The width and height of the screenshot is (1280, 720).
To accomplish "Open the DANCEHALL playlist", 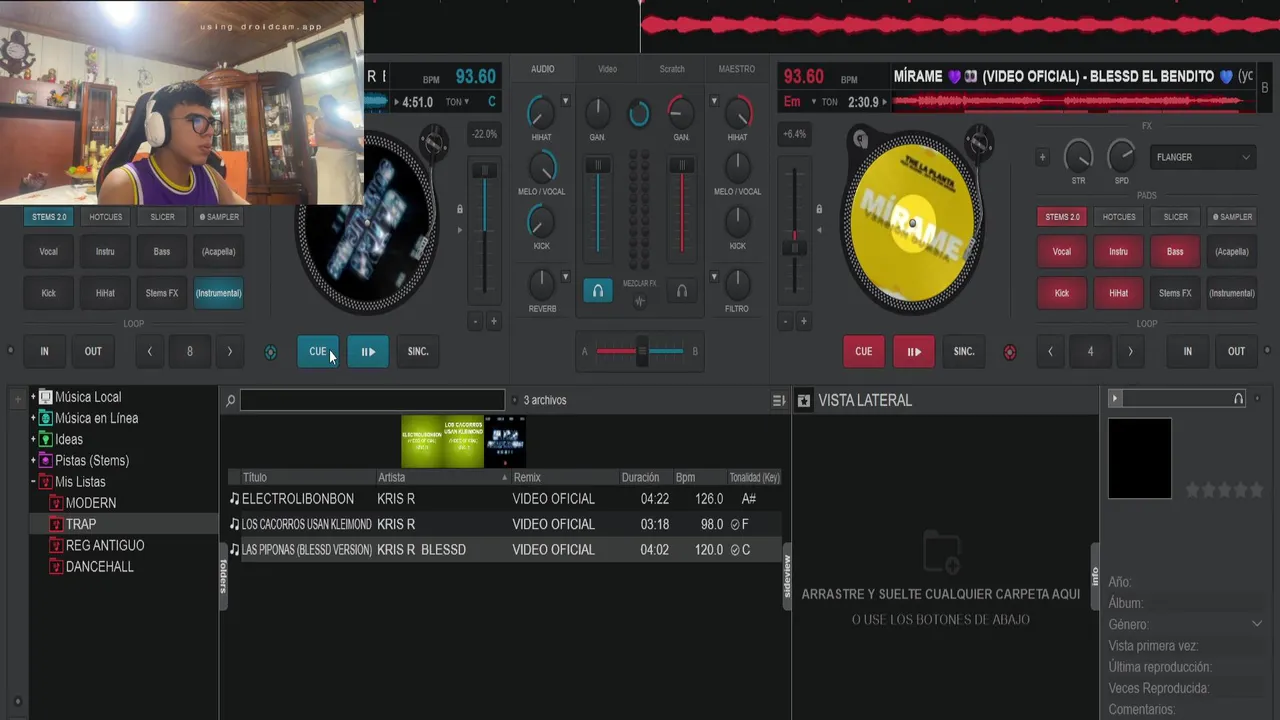I will (99, 566).
